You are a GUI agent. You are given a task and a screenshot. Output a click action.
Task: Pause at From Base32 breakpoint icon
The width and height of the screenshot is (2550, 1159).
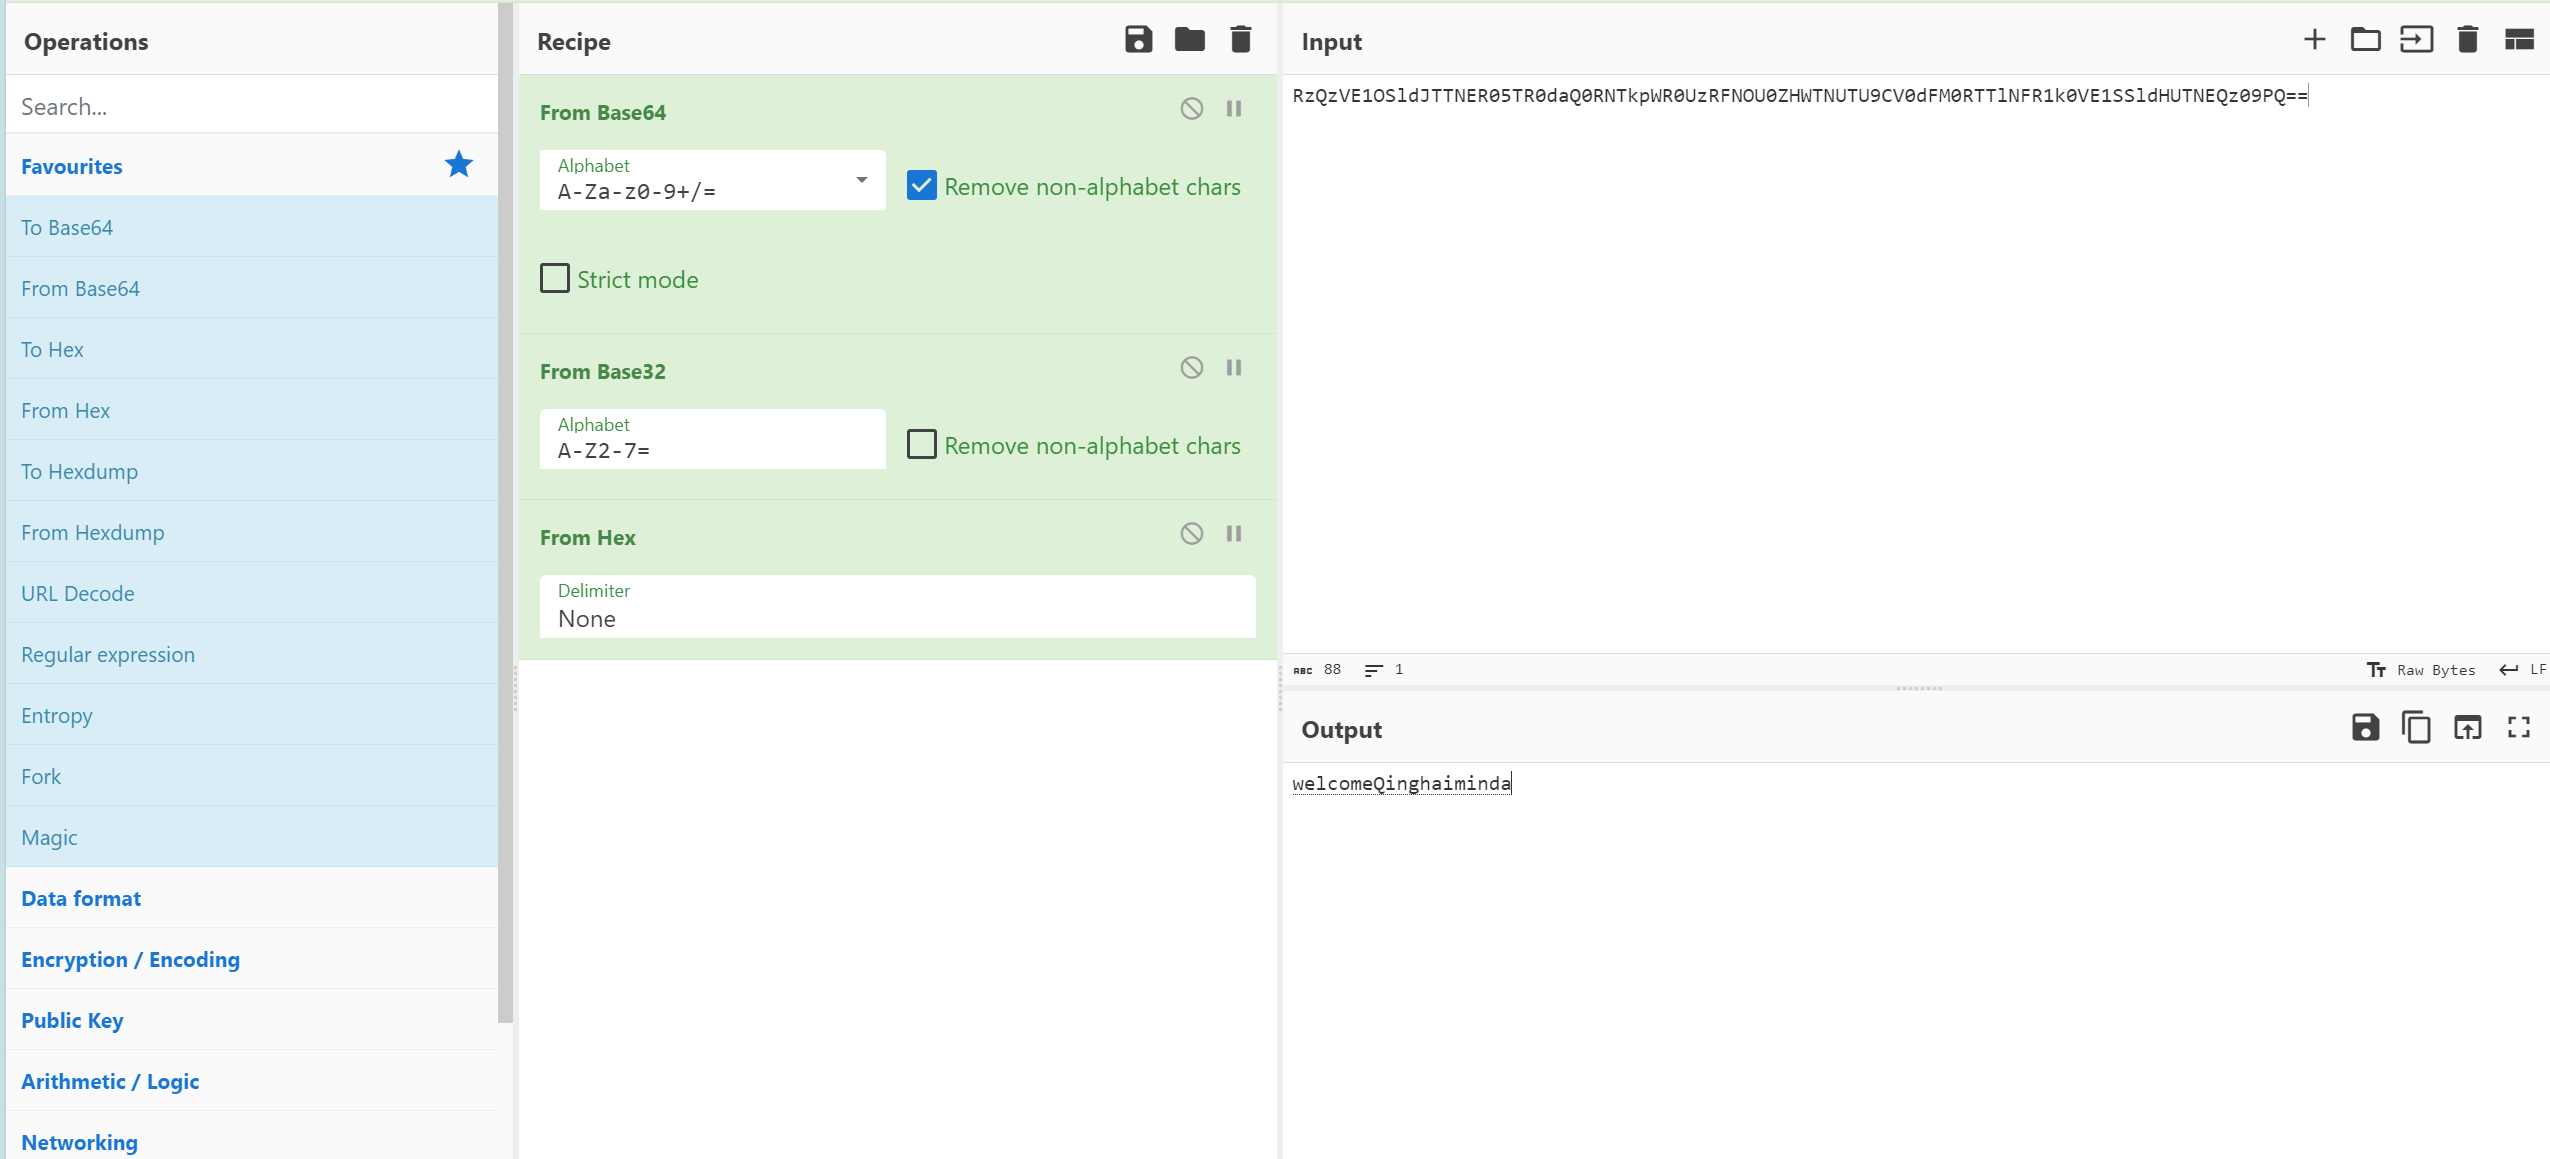coord(1234,368)
